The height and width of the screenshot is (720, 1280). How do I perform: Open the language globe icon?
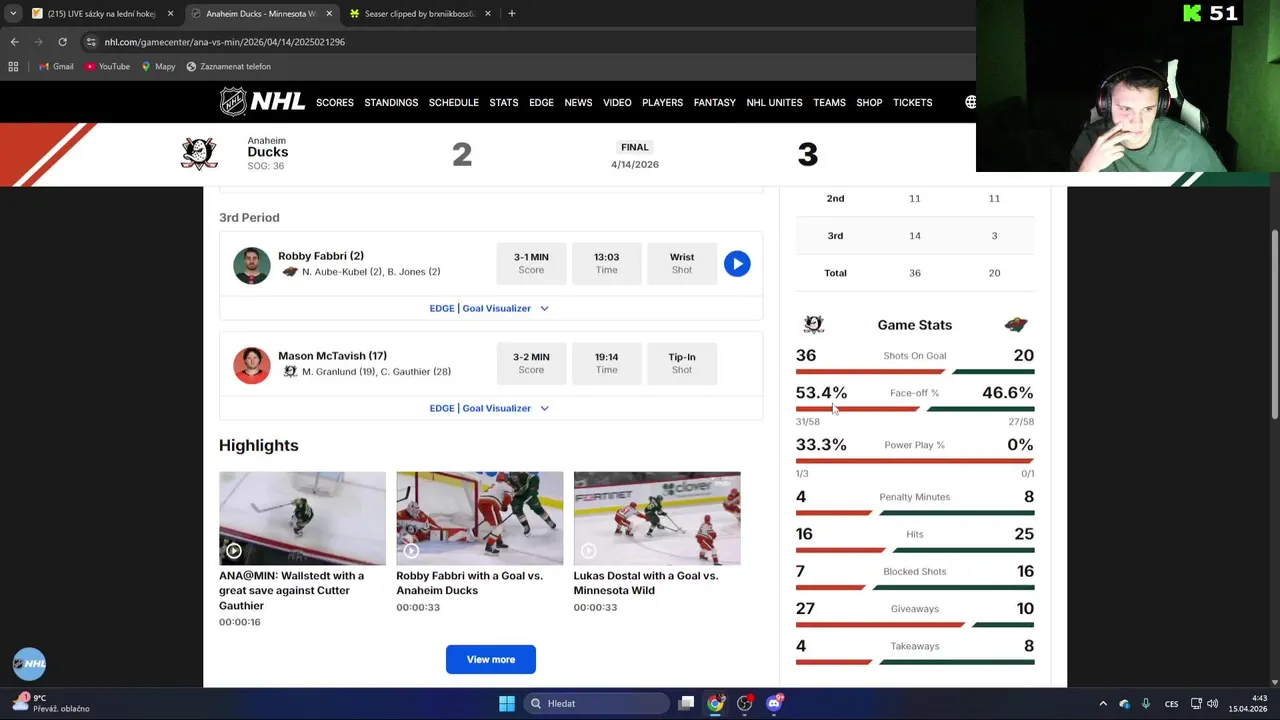(x=969, y=102)
